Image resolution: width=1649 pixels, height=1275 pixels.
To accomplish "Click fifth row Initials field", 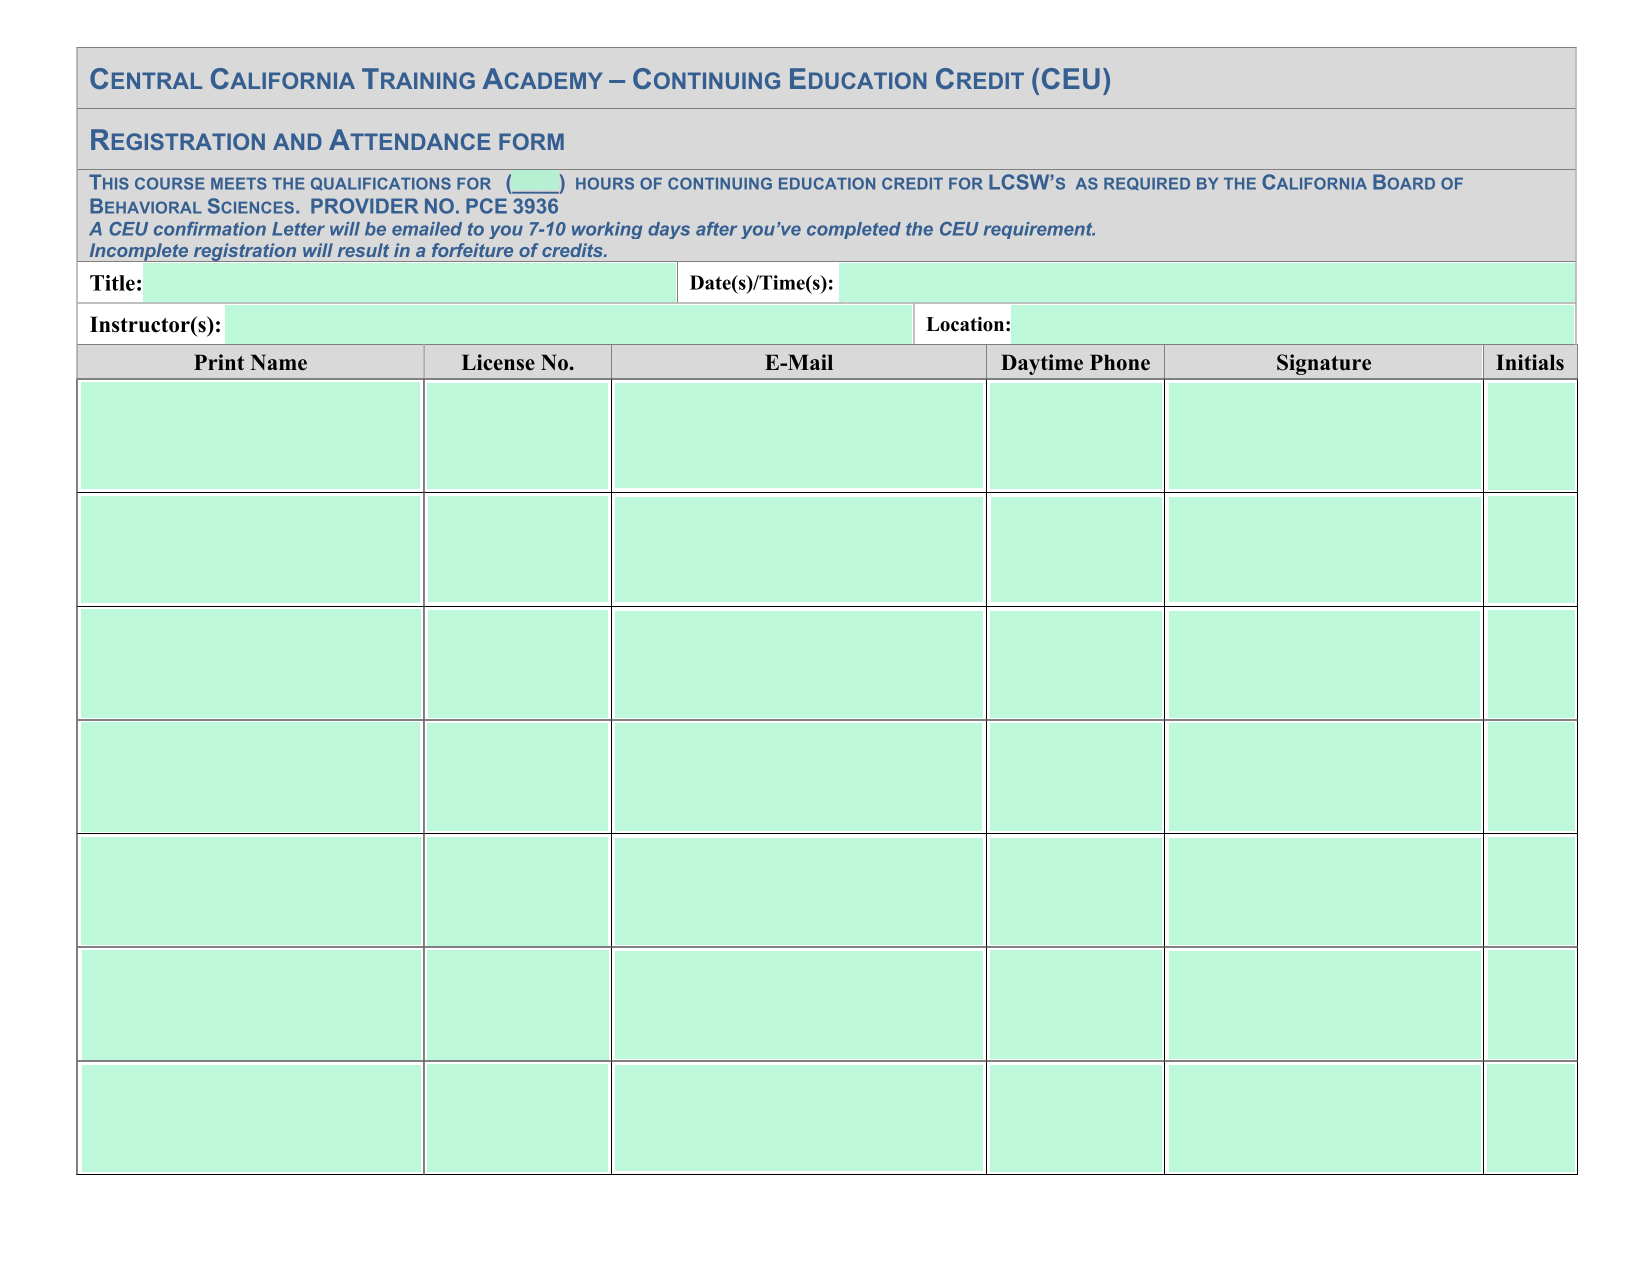I will pos(1532,891).
